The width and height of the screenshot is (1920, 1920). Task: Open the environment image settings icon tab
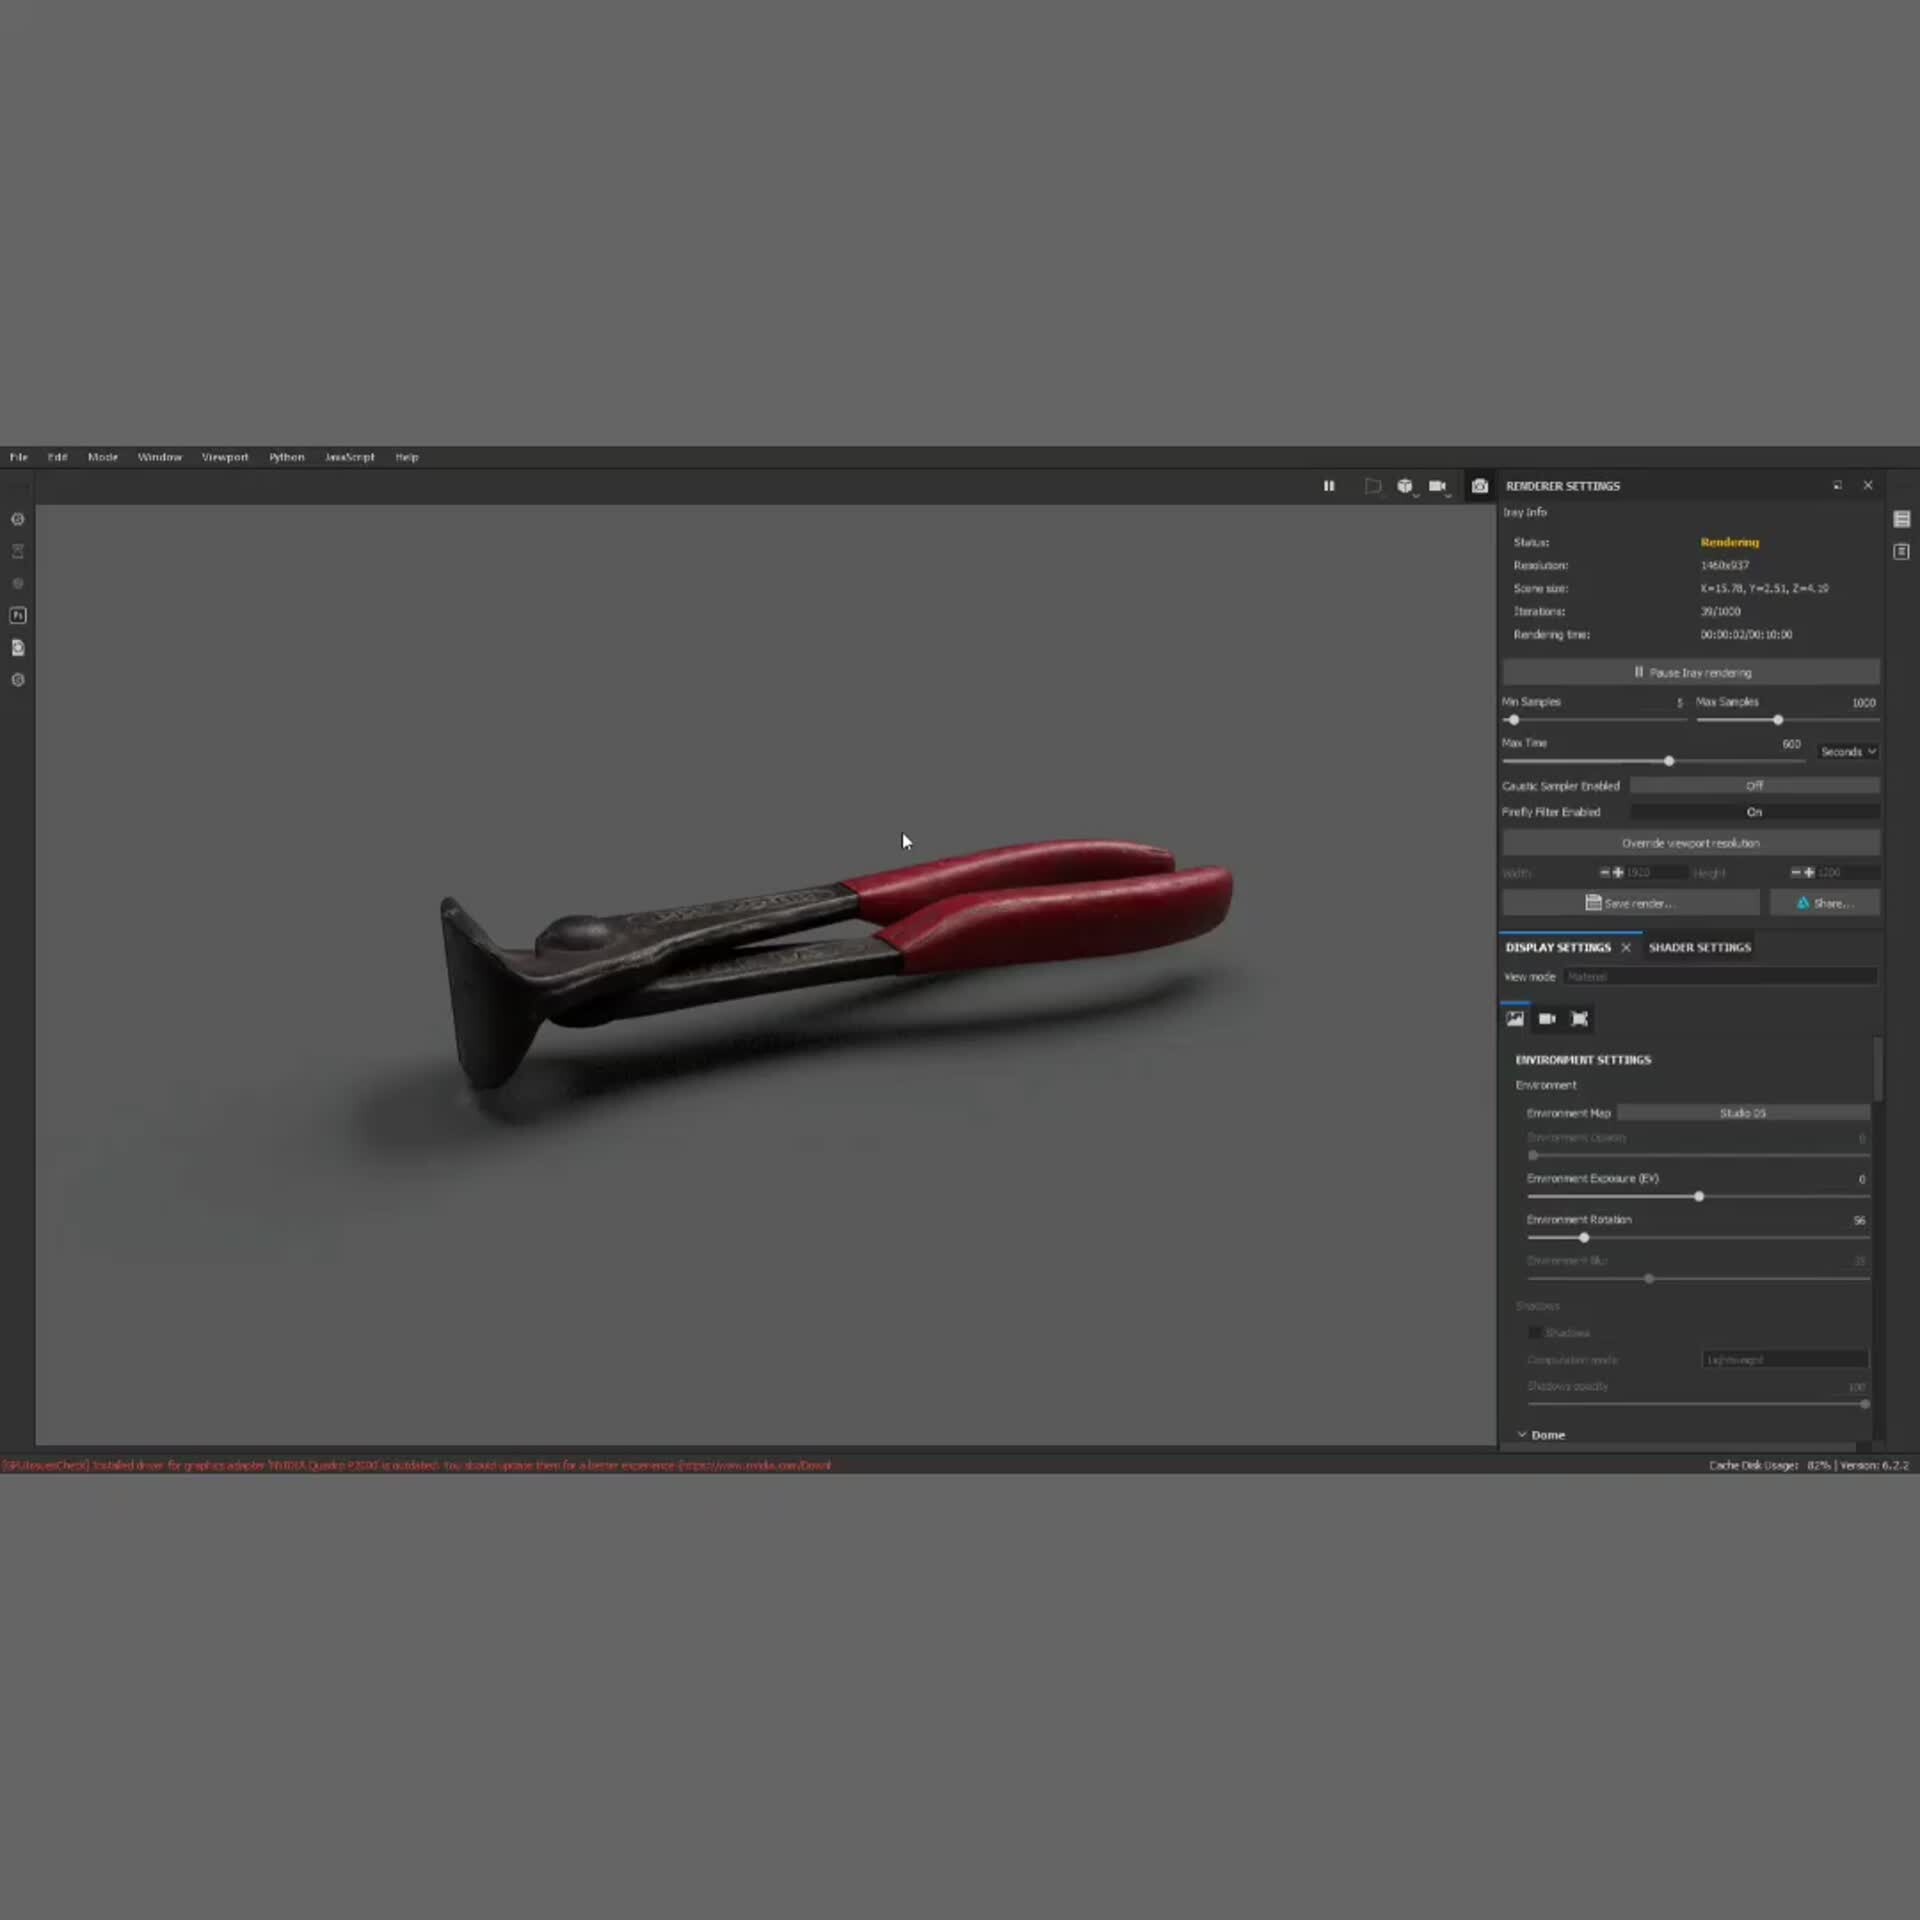[1515, 1019]
